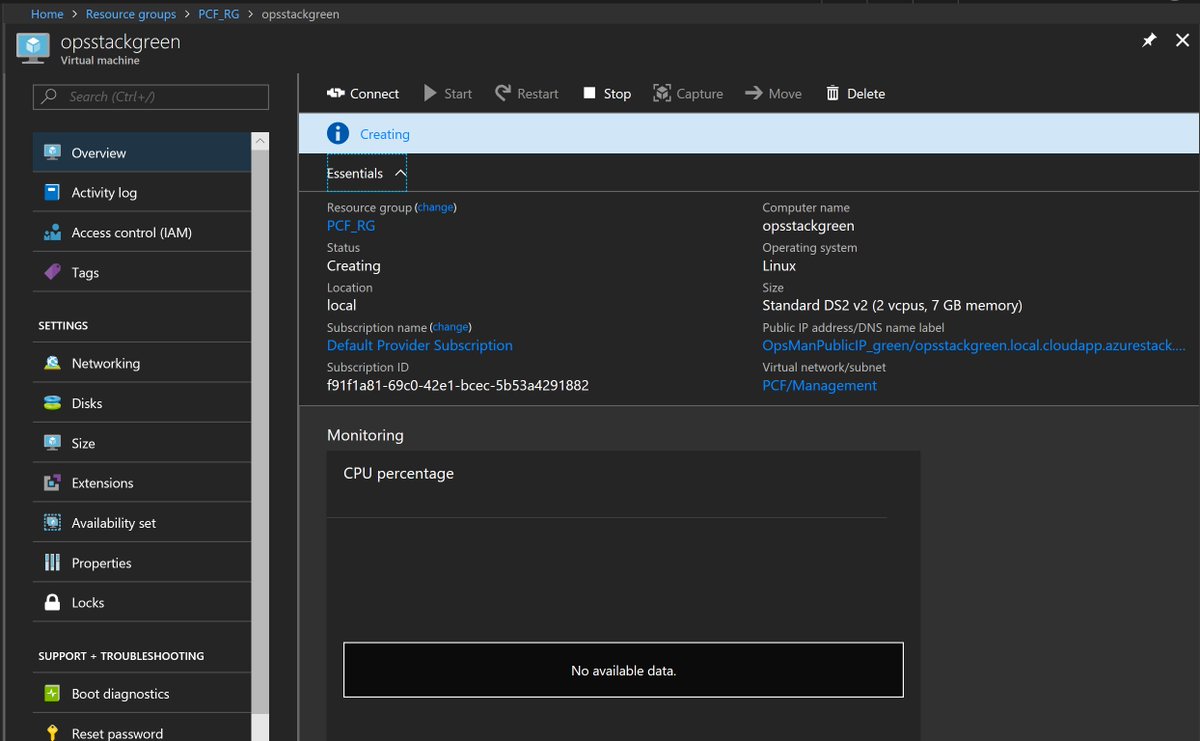Click the Access control people icon
Image resolution: width=1200 pixels, height=741 pixels.
(x=52, y=233)
